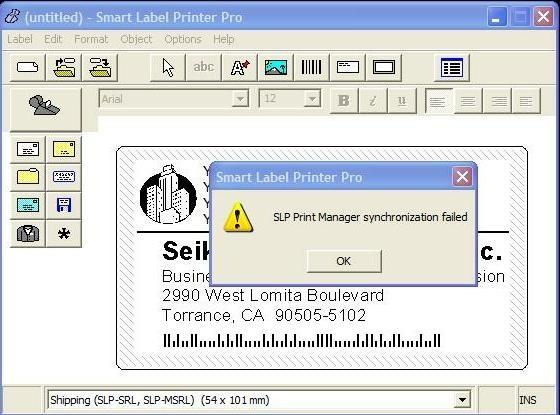Open the Shipping label type dropdown arrow

462,400
